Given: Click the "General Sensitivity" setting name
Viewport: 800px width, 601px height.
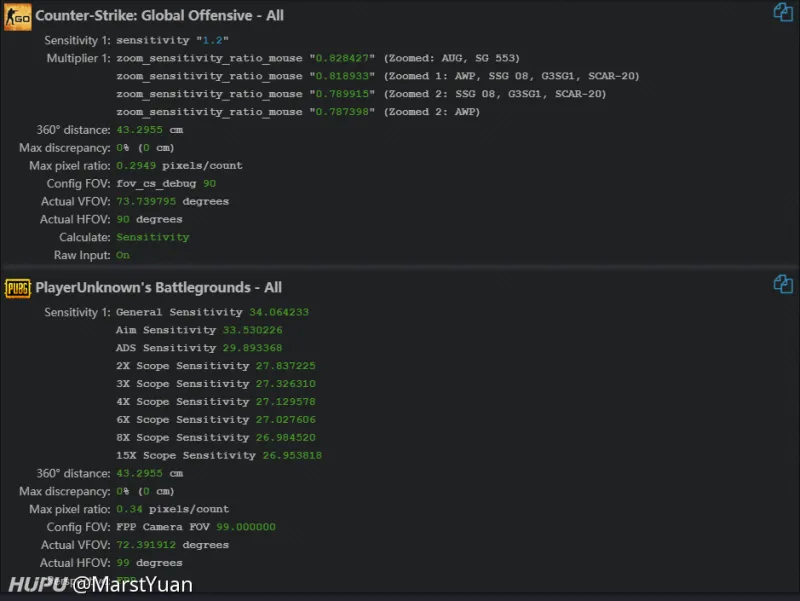Looking at the screenshot, I should (179, 312).
